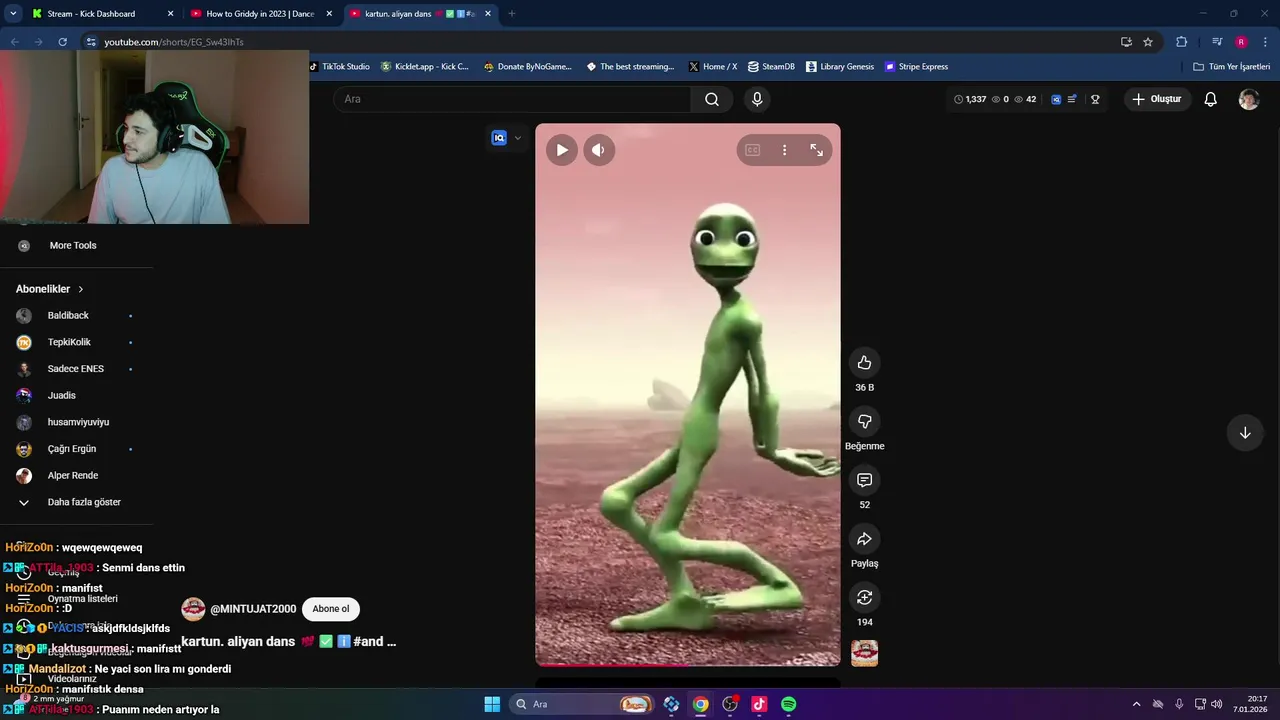1280x720 pixels.
Task: Open the Chrome extensions puzzle icon
Action: coord(1181,42)
